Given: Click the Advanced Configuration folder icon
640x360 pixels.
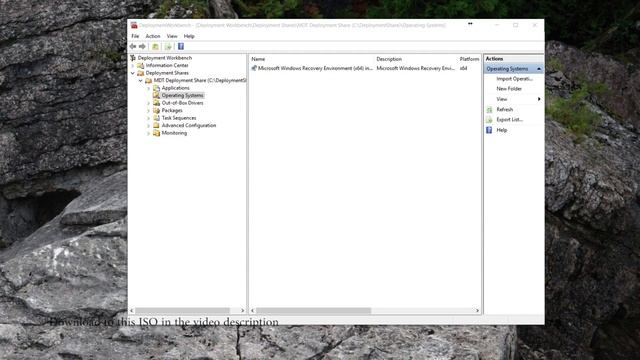Looking at the screenshot, I should pyautogui.click(x=156, y=125).
